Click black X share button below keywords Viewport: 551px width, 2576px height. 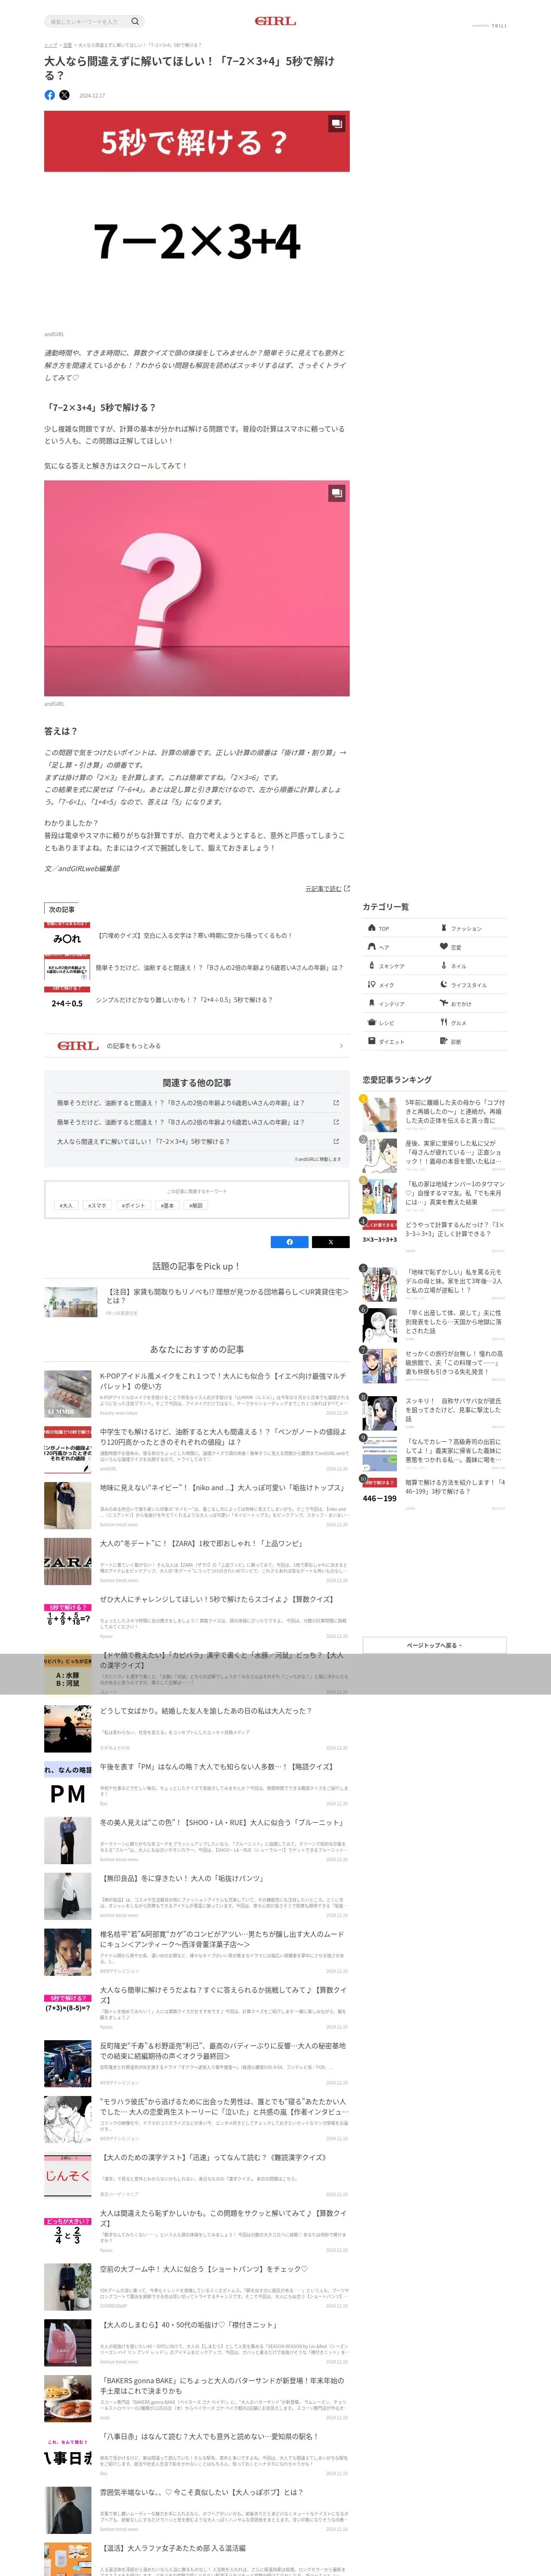(x=330, y=1242)
